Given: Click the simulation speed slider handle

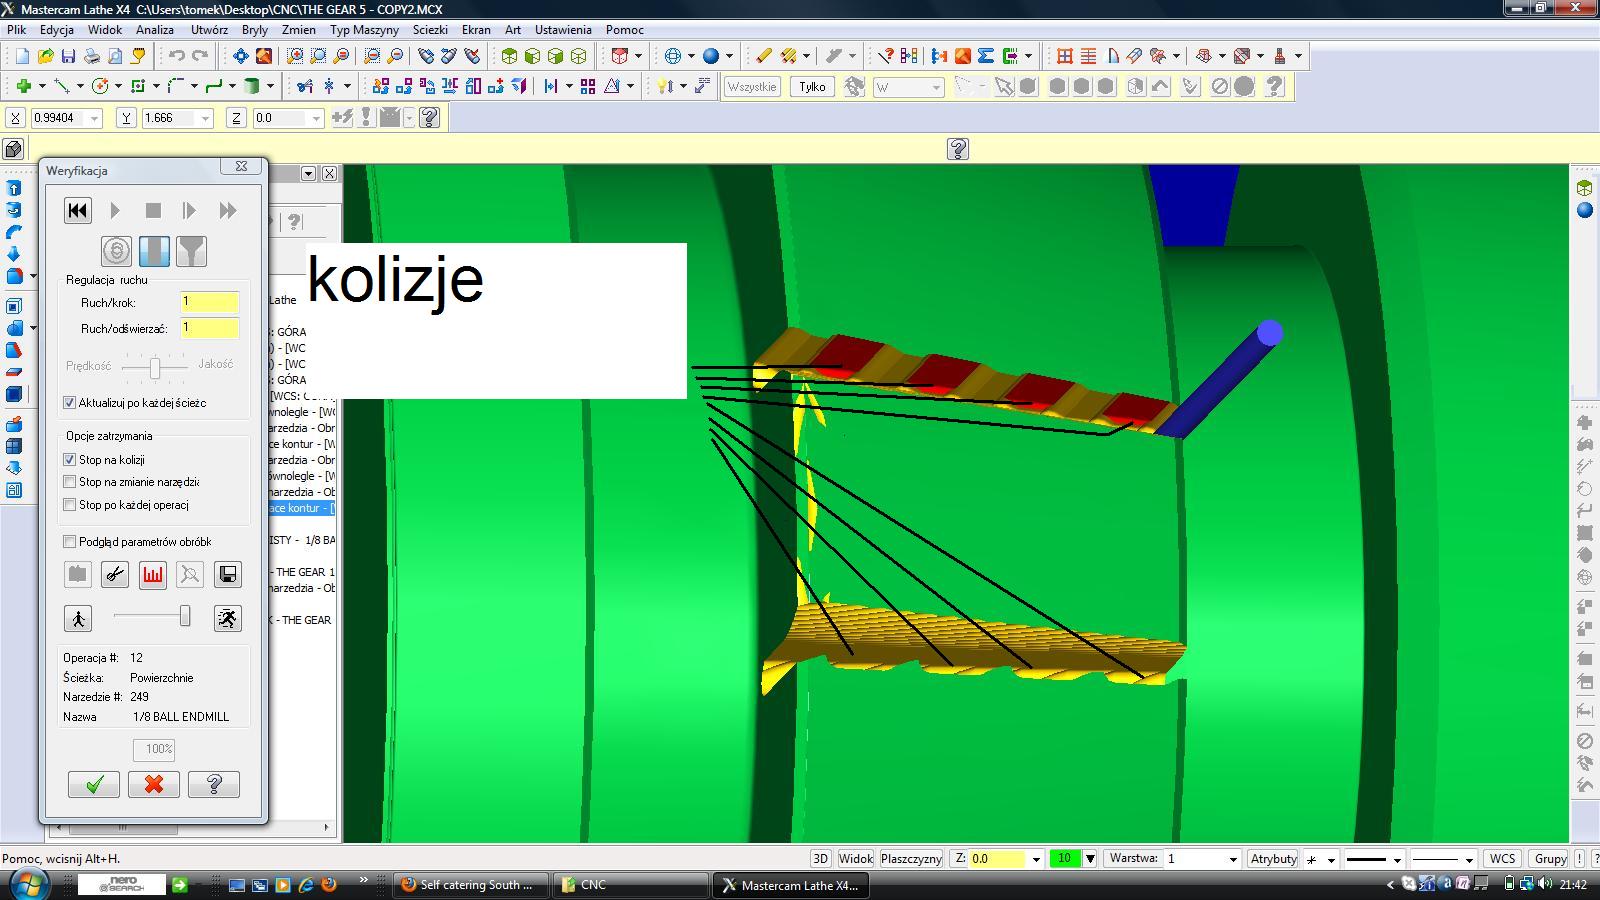Looking at the screenshot, I should [185, 617].
